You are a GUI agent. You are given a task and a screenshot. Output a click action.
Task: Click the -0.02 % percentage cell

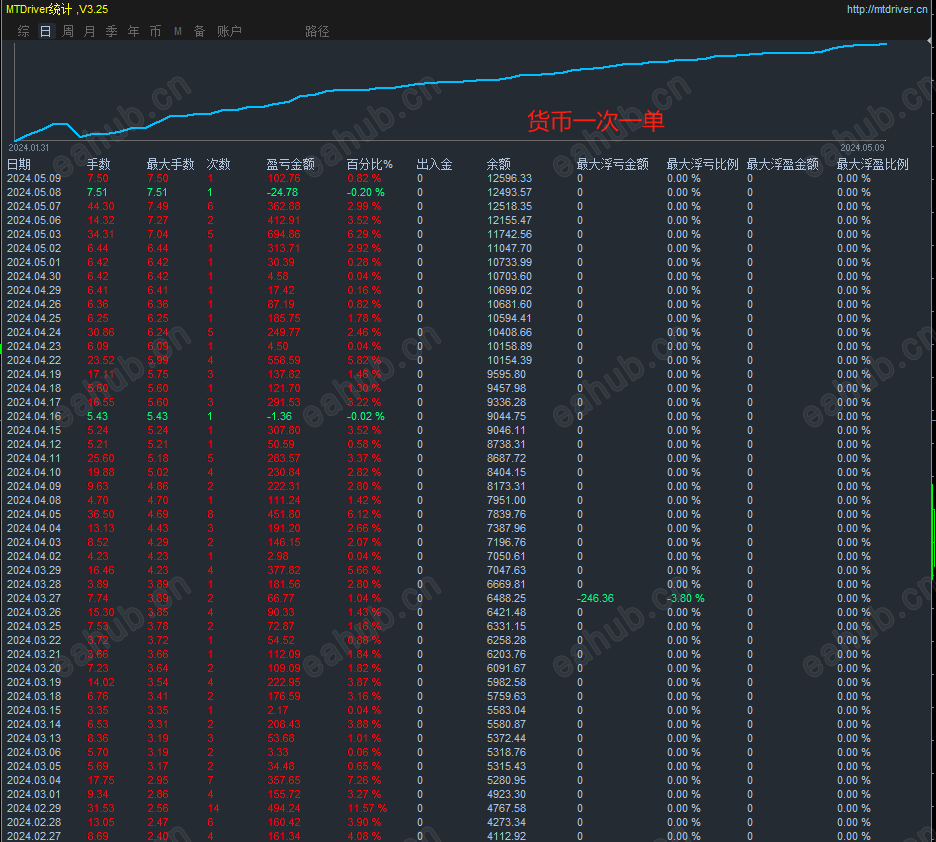click(366, 417)
